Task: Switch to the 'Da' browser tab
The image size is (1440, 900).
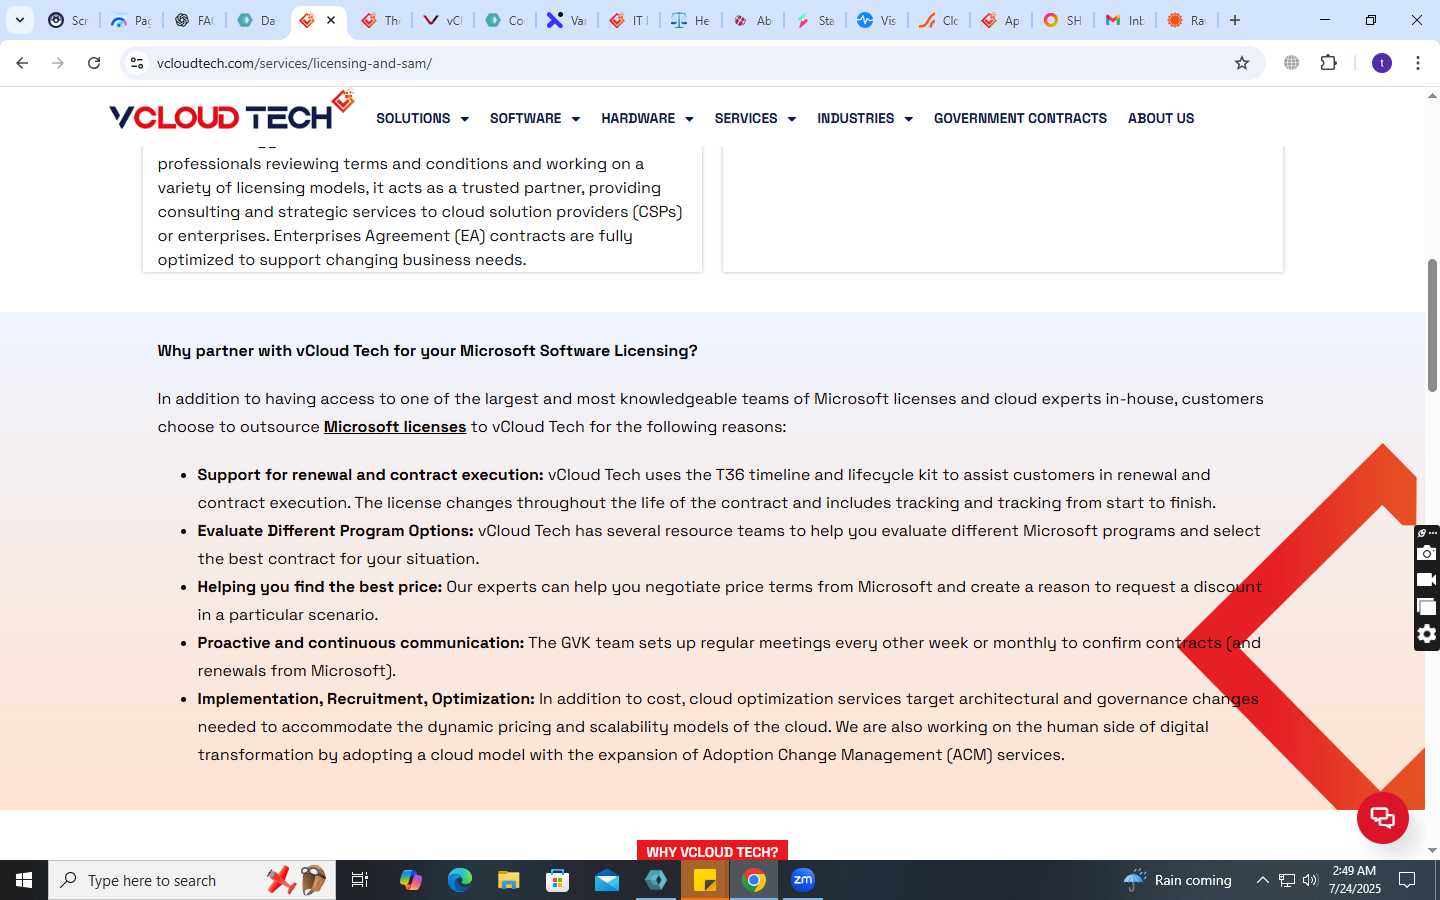Action: pos(255,20)
